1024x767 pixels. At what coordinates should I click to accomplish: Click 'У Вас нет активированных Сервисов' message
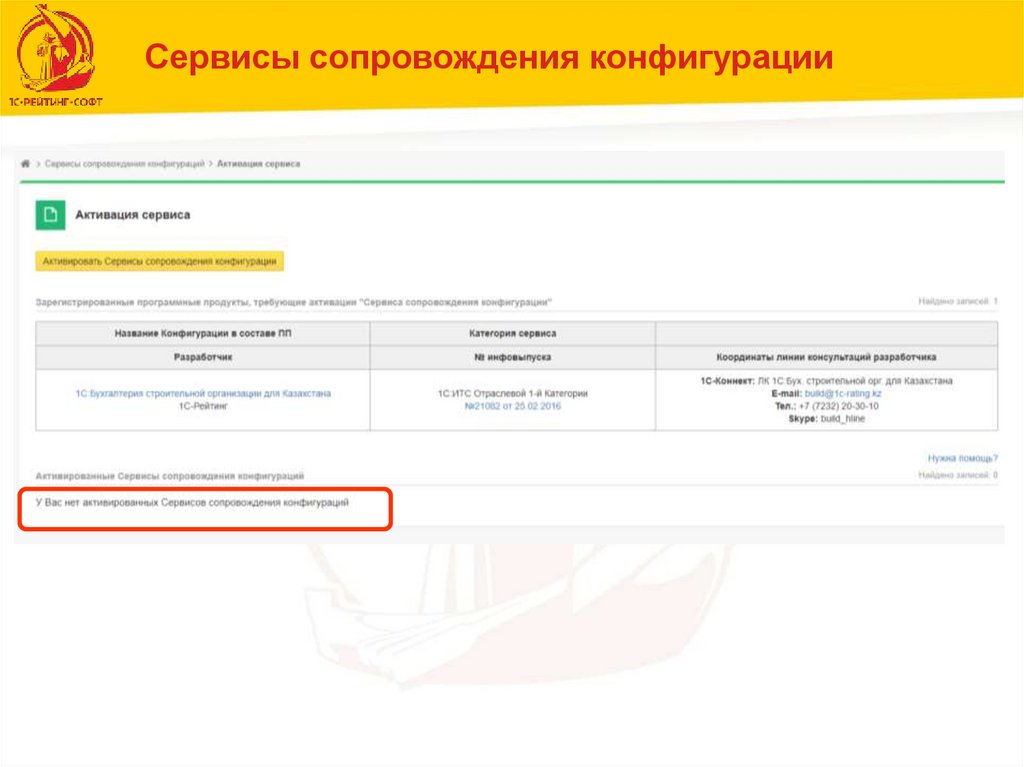coord(192,502)
